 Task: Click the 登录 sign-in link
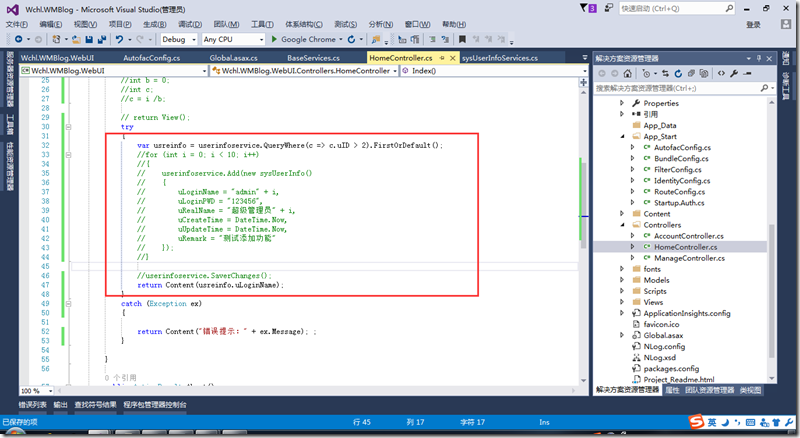[x=754, y=25]
